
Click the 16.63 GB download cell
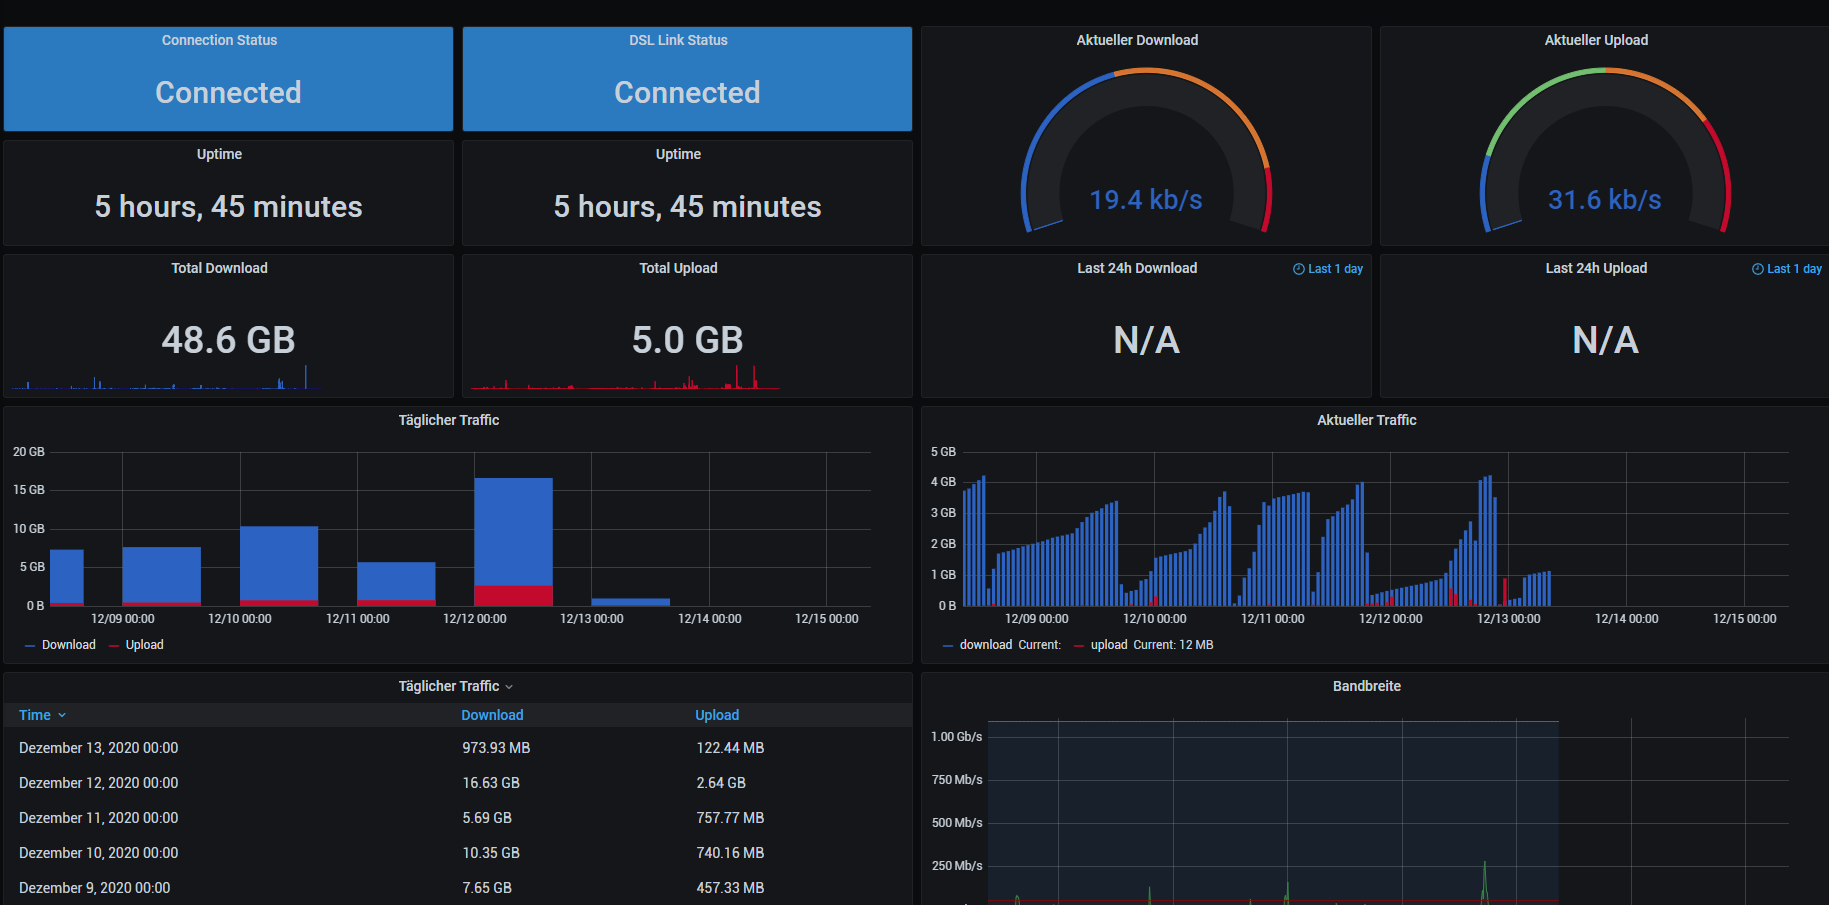491,783
